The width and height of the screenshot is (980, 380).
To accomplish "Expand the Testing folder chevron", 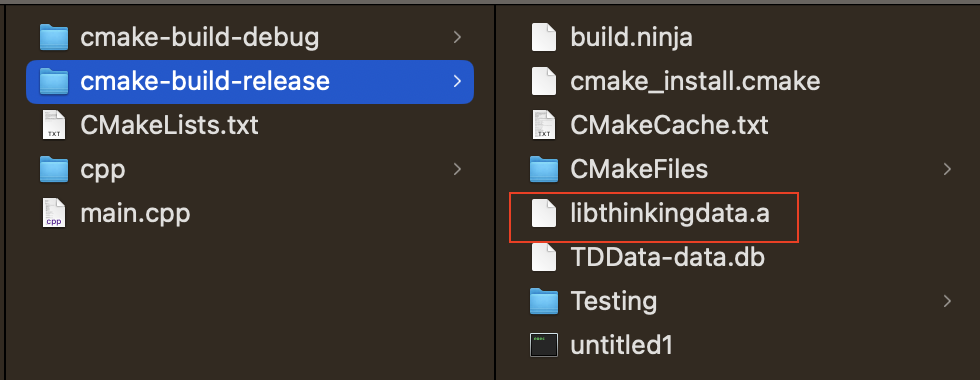I will 948,301.
